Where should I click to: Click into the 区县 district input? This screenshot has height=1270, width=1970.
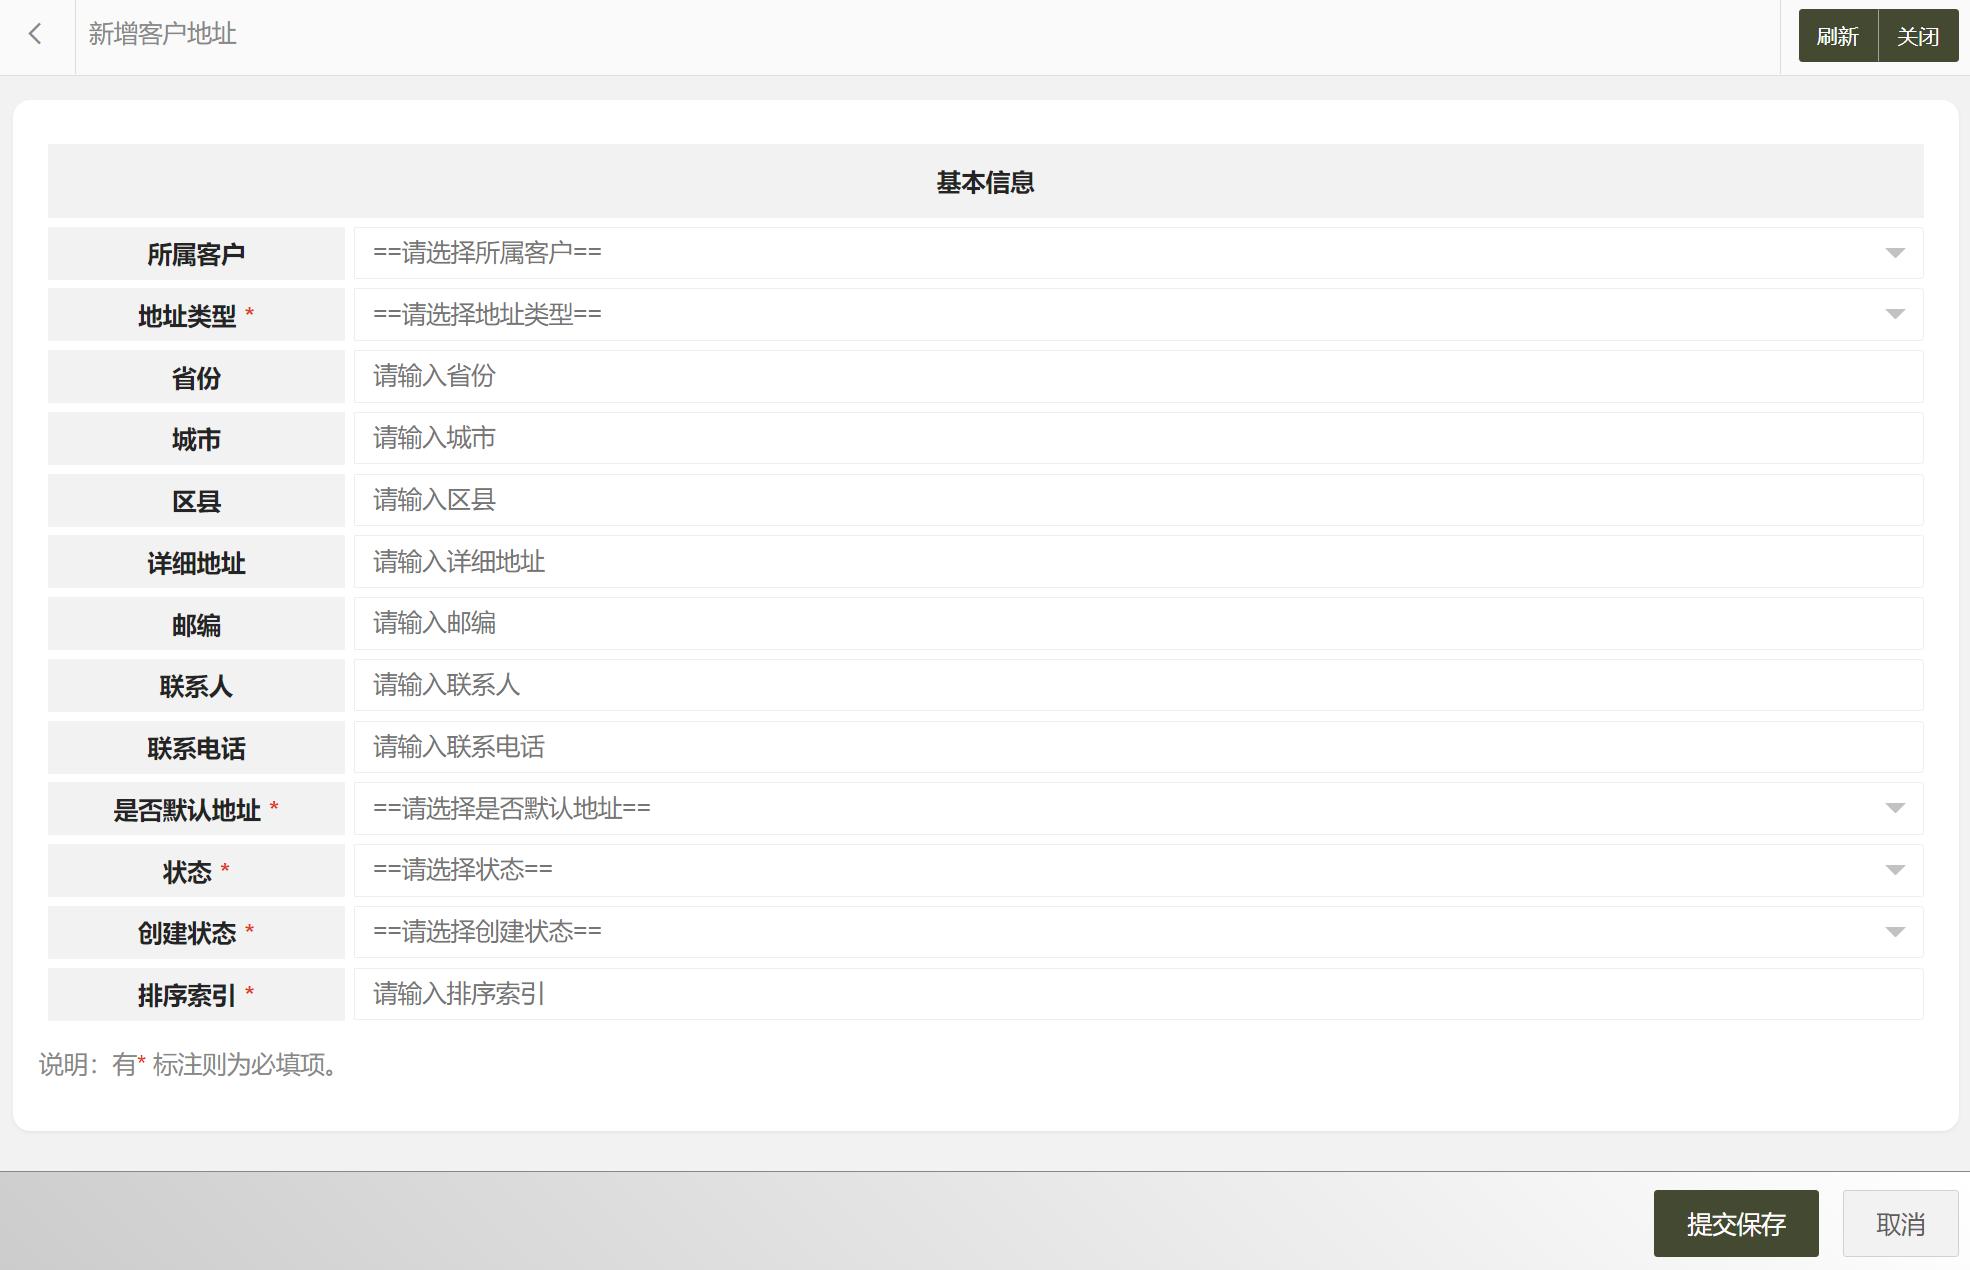tap(900, 500)
